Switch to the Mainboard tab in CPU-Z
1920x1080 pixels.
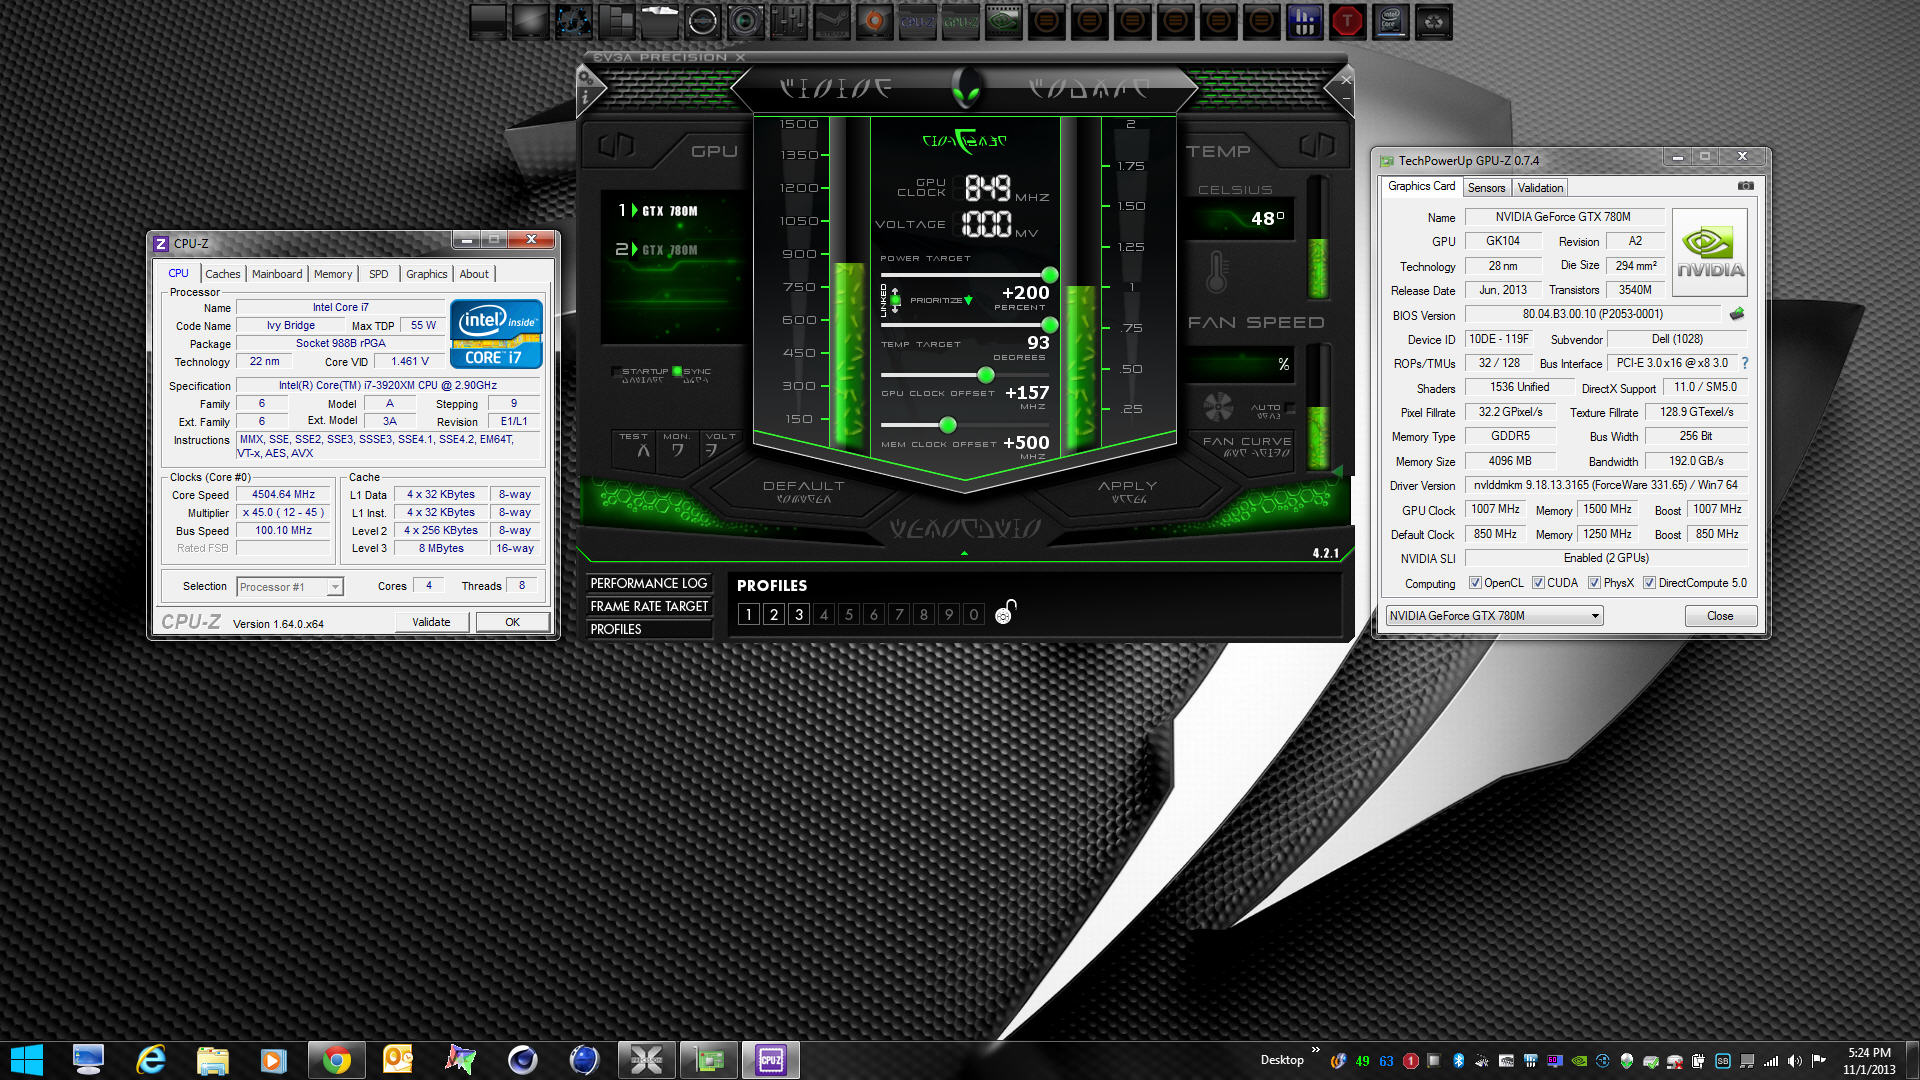[x=277, y=274]
